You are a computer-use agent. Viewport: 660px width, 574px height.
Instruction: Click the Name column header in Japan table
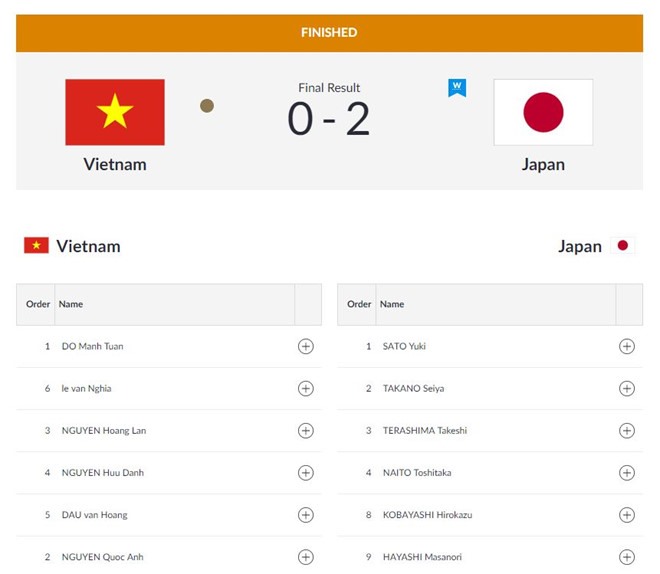tap(392, 304)
